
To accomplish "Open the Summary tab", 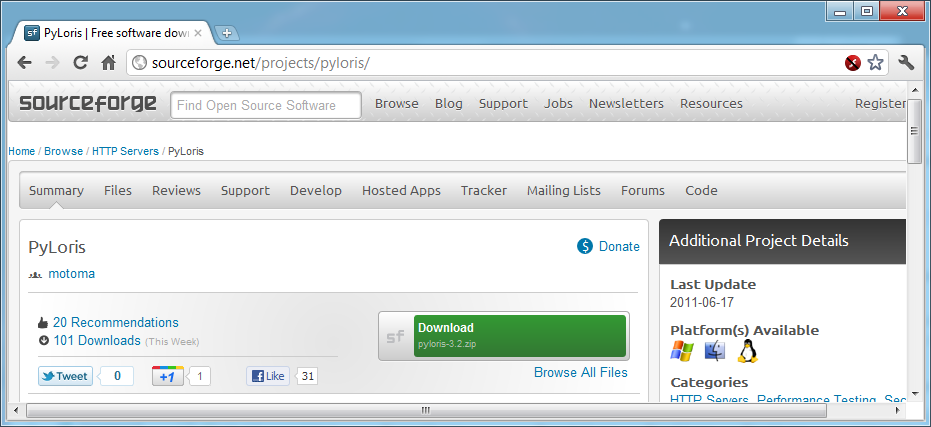I will 56,191.
